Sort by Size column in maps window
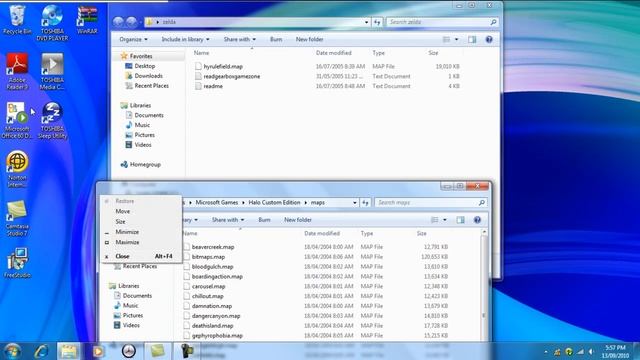Viewport: 640px width, 360px height. (x=422, y=233)
